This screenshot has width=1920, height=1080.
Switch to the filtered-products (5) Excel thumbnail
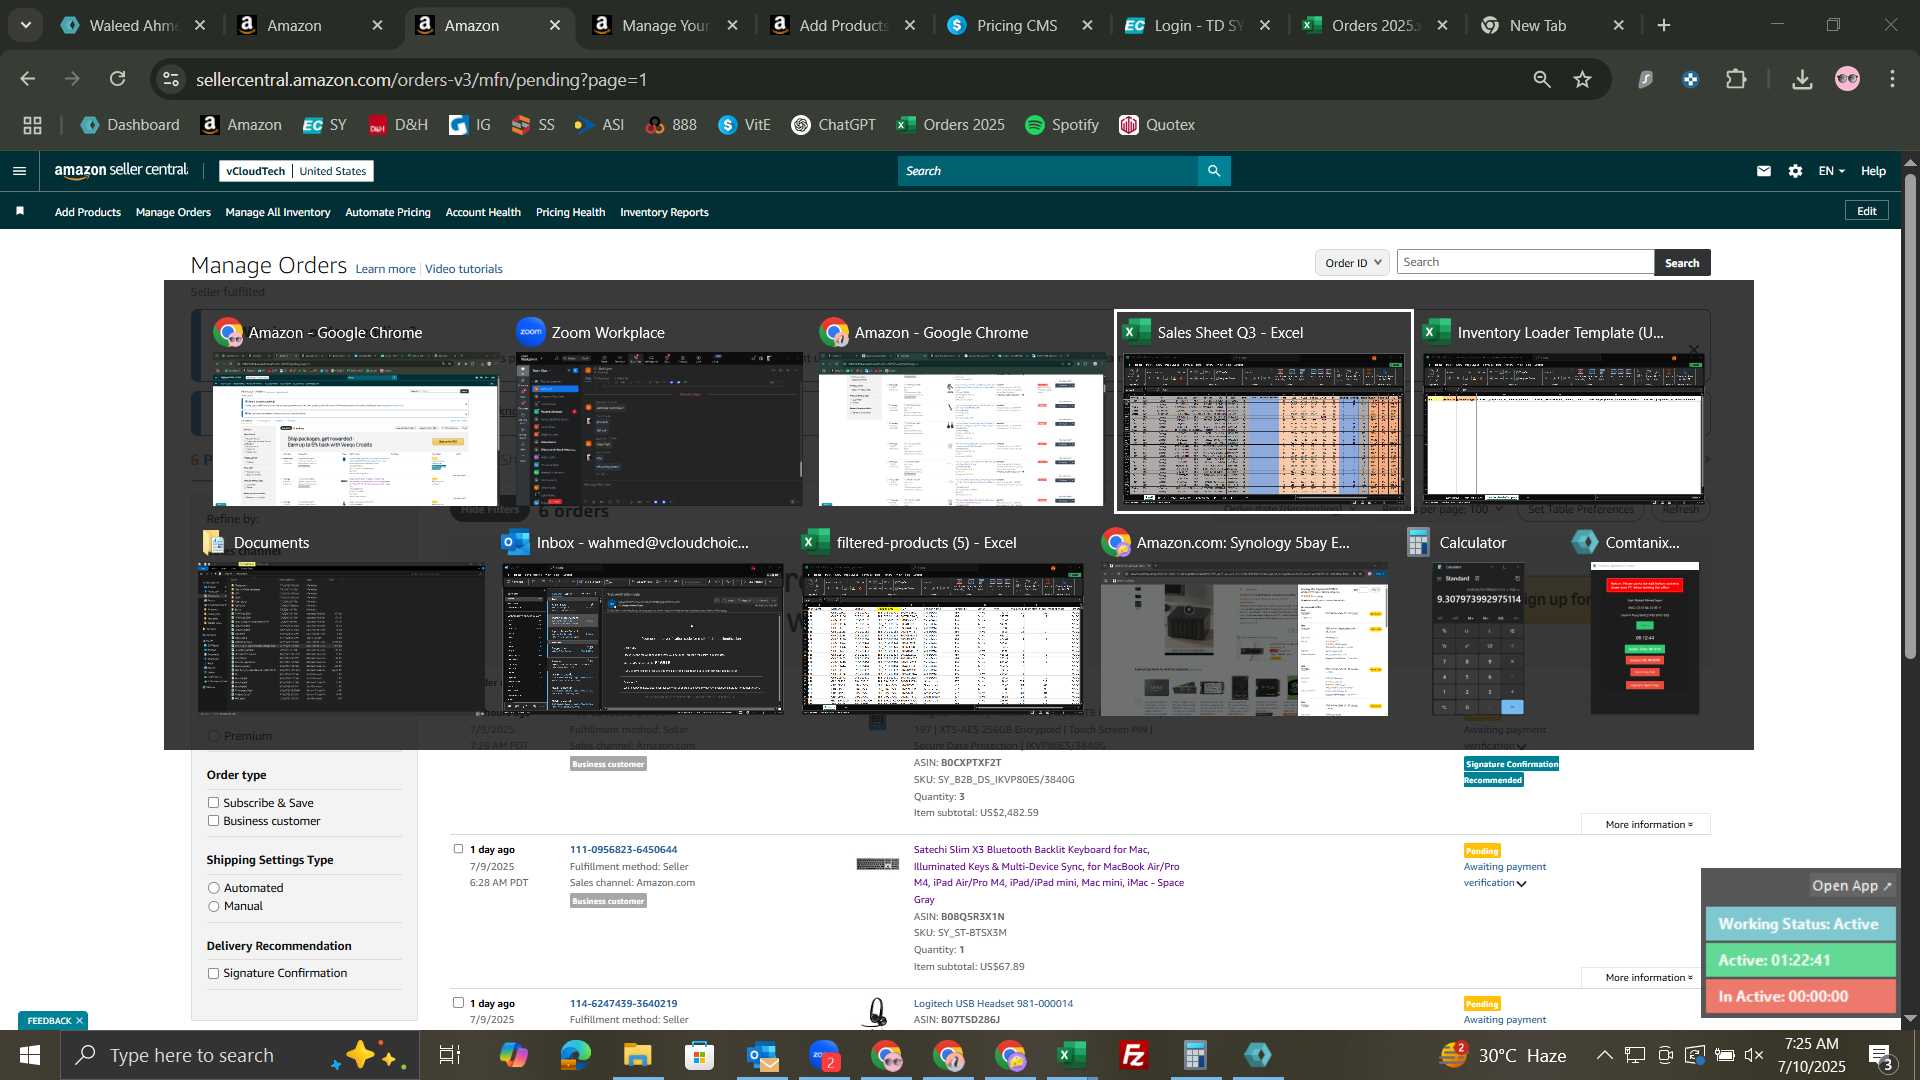point(942,622)
